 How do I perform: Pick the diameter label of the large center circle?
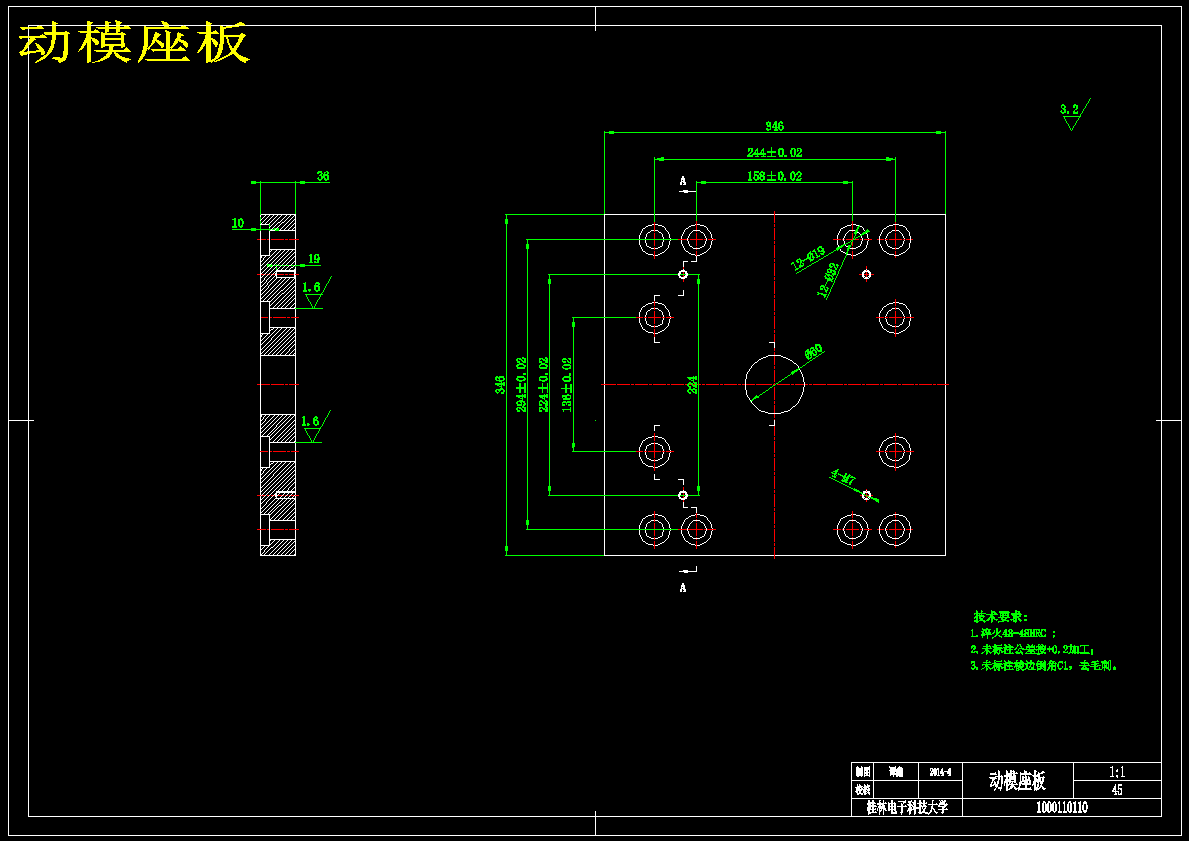pos(814,352)
